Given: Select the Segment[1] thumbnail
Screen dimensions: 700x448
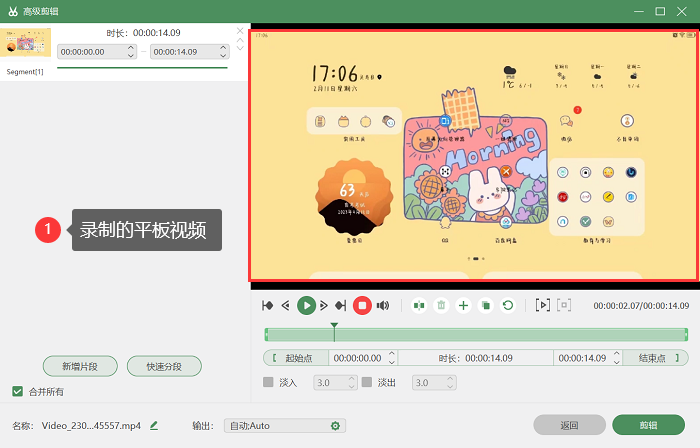Looking at the screenshot, I should (x=25, y=42).
